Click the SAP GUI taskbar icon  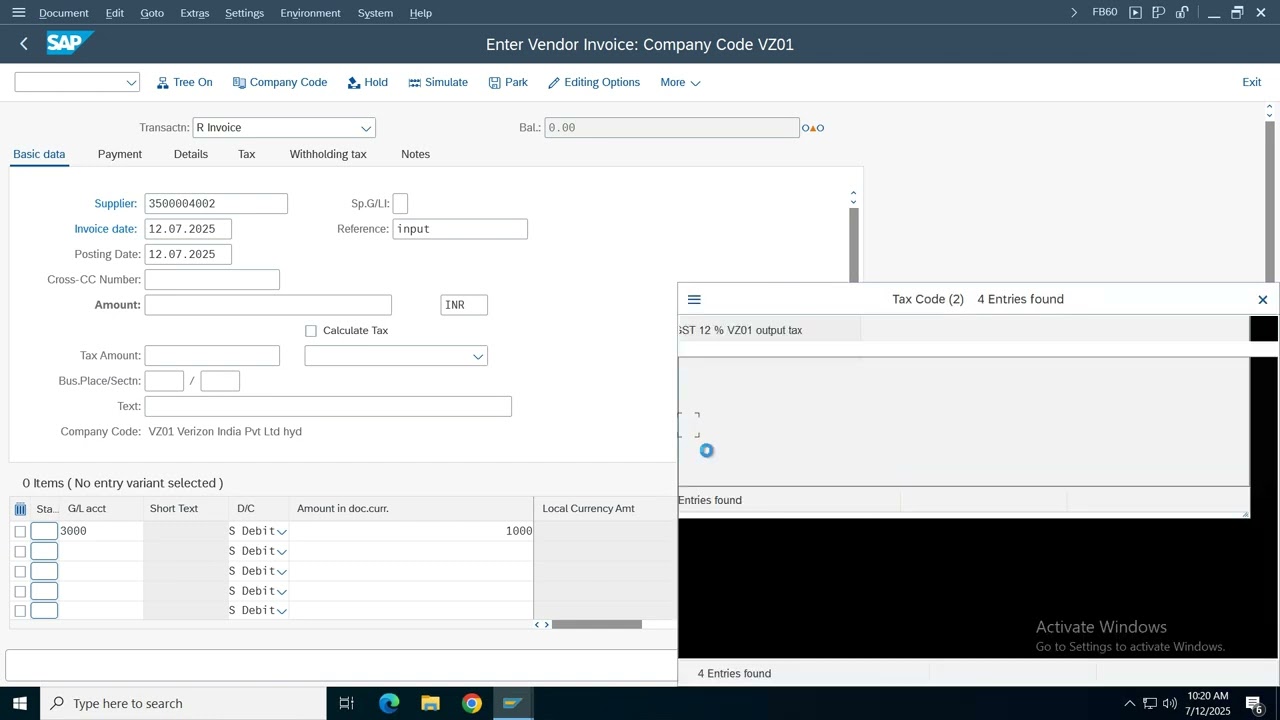click(x=512, y=703)
